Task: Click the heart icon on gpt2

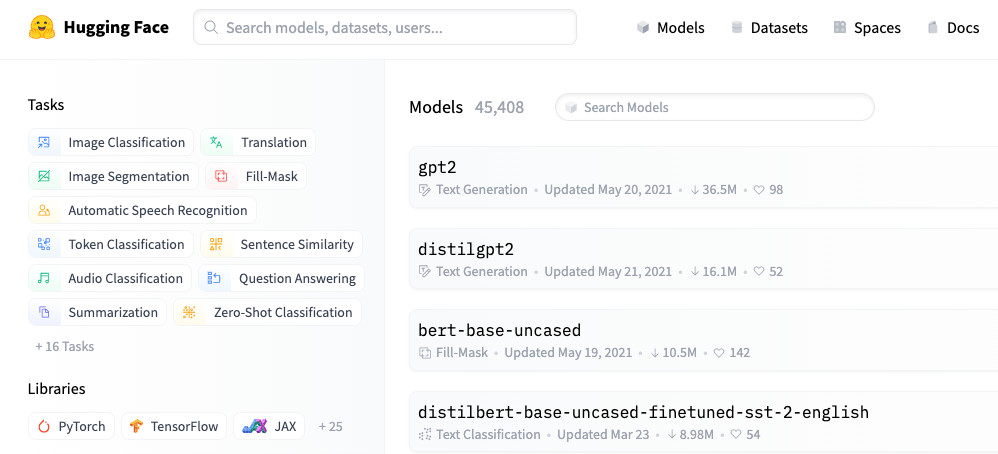Action: click(759, 190)
